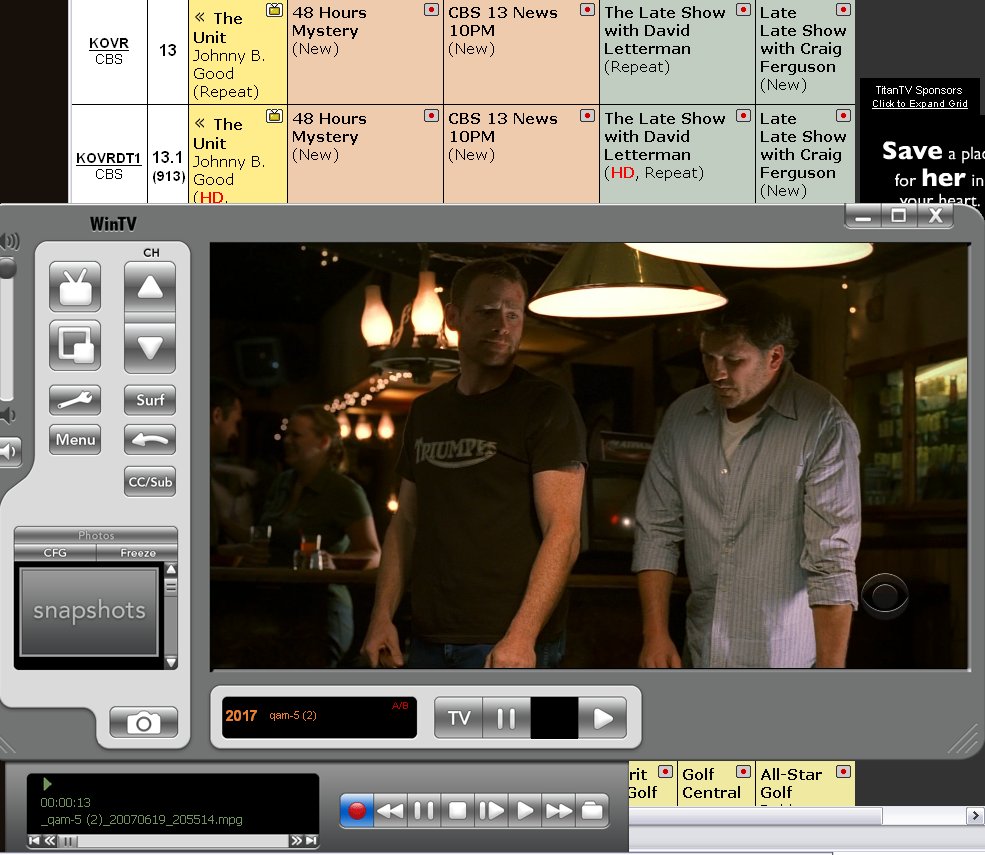The width and height of the screenshot is (985, 855).
Task: Record Late Late Show on KOVR channel 13
Action: [x=844, y=9]
